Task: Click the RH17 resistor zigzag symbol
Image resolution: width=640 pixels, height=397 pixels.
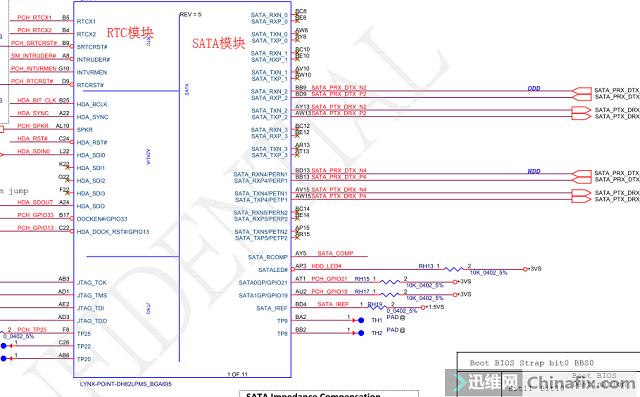Action: [390, 295]
